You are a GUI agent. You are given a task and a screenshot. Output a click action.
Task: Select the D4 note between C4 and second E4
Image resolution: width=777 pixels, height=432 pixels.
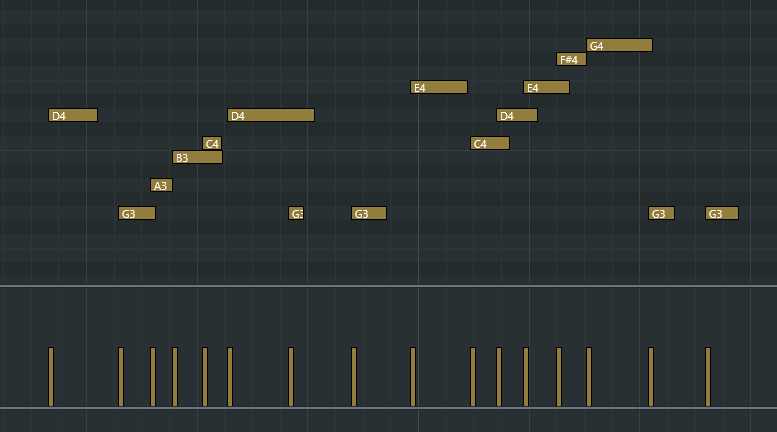[517, 115]
